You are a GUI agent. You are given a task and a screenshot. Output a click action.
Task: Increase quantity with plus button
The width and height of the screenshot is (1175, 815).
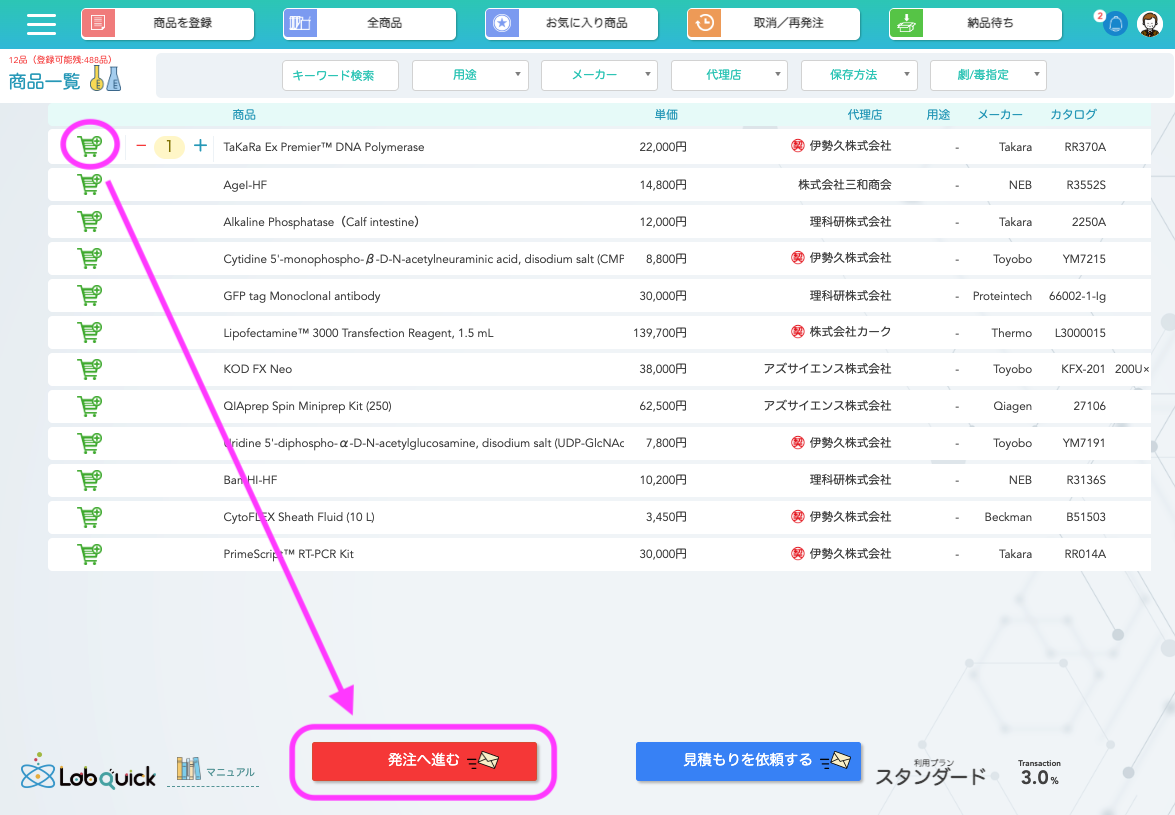coord(200,147)
